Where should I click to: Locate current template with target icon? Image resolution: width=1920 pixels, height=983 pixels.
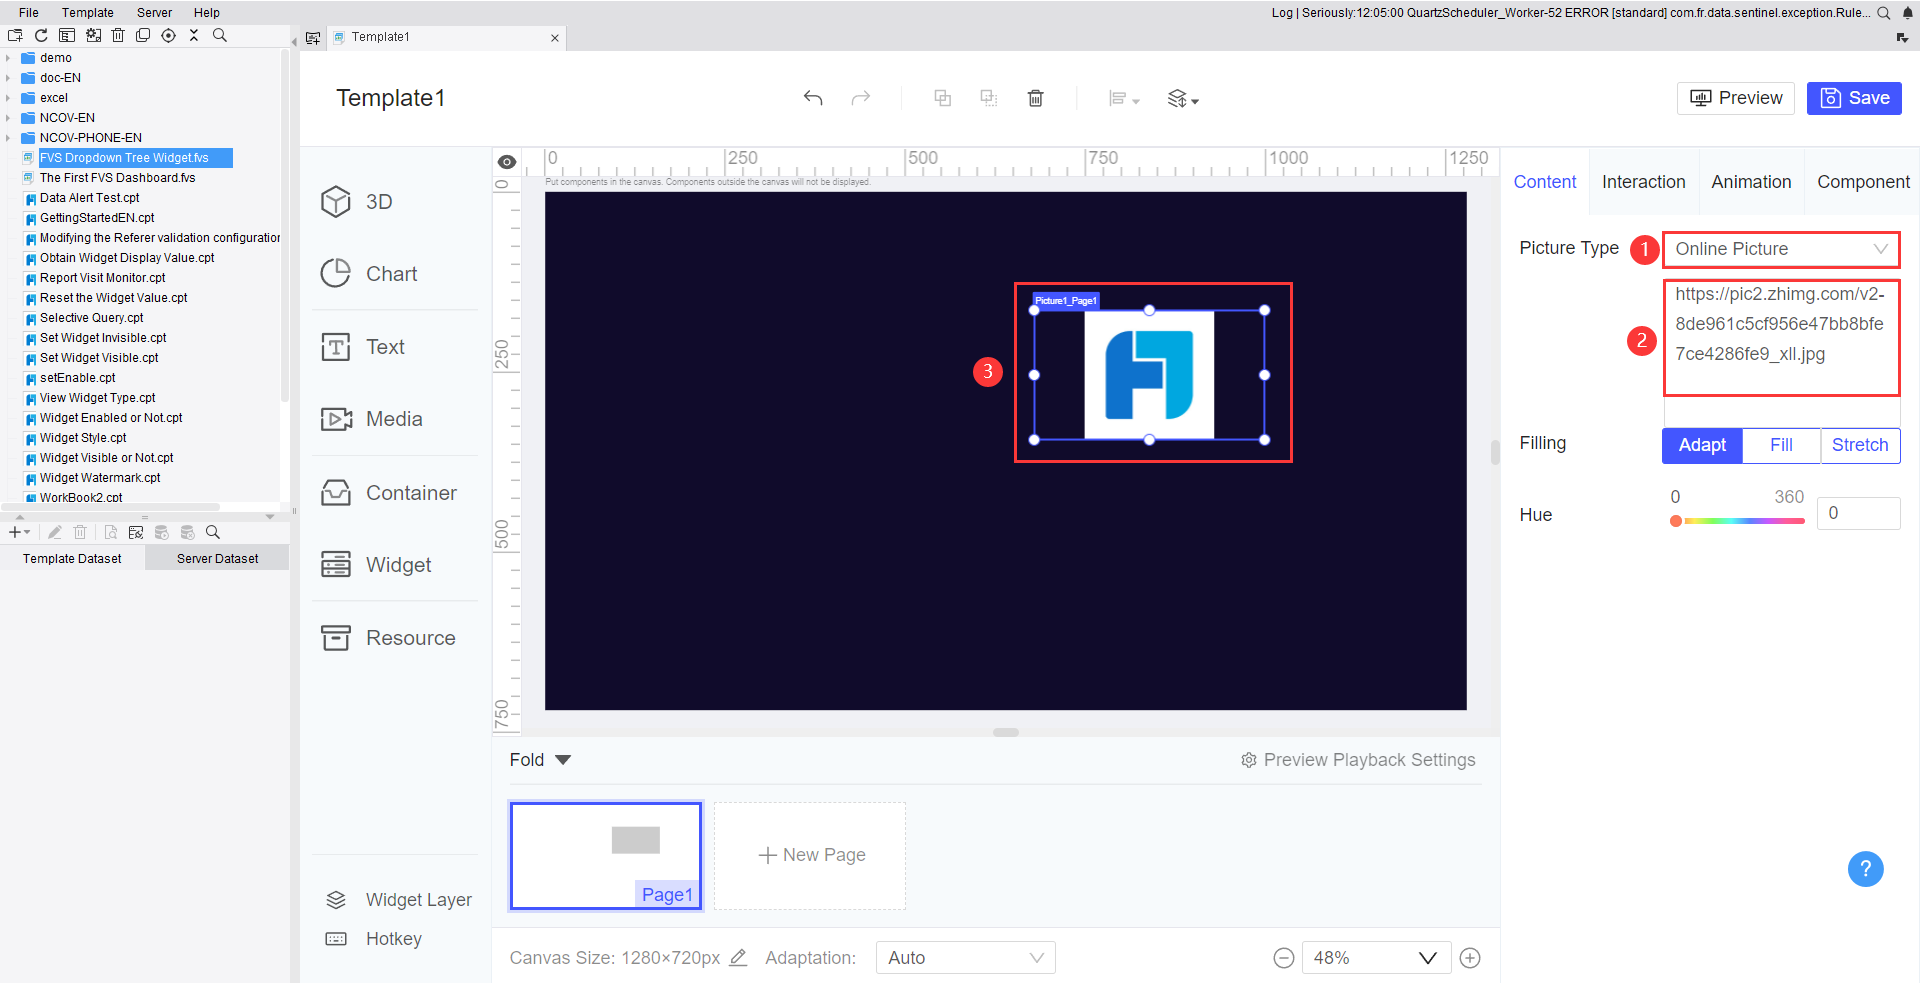pos(168,35)
